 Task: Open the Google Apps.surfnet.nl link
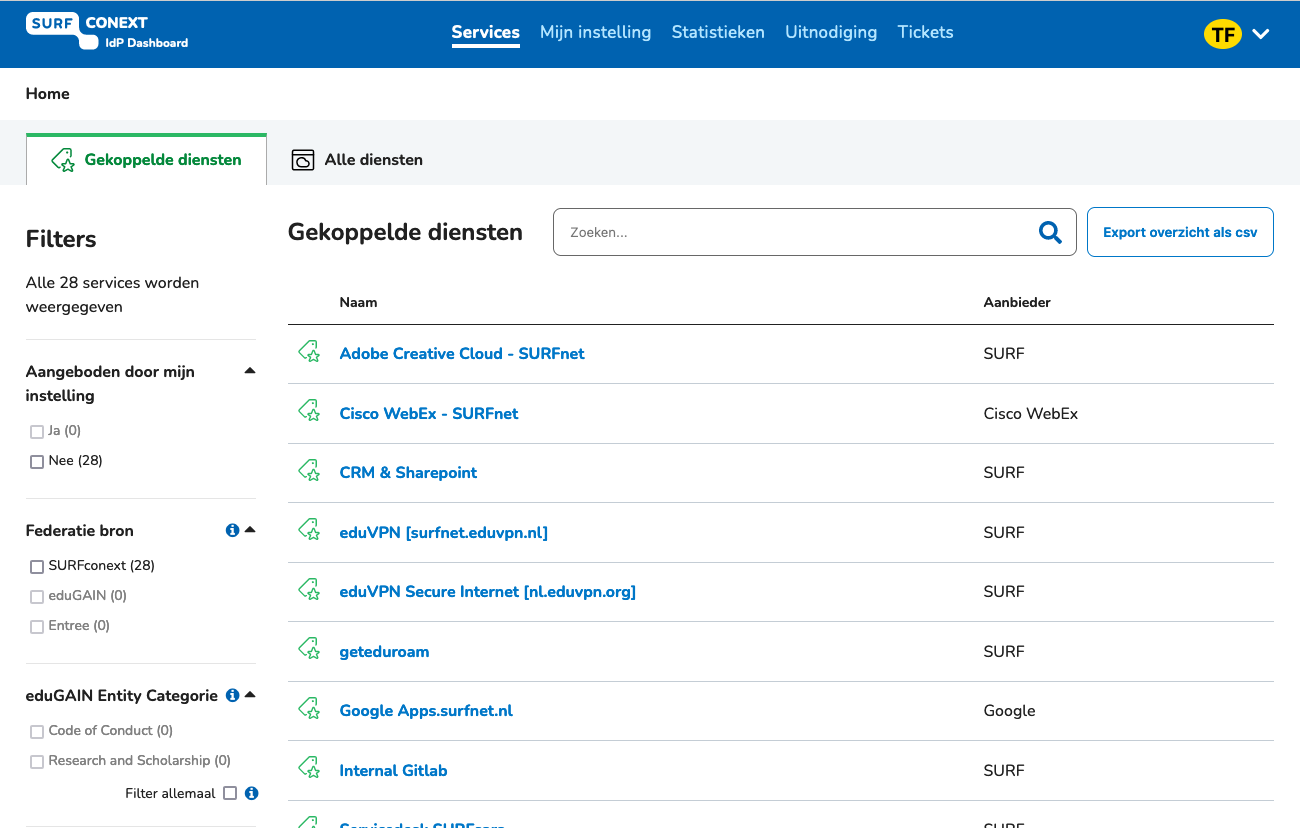pyautogui.click(x=426, y=710)
